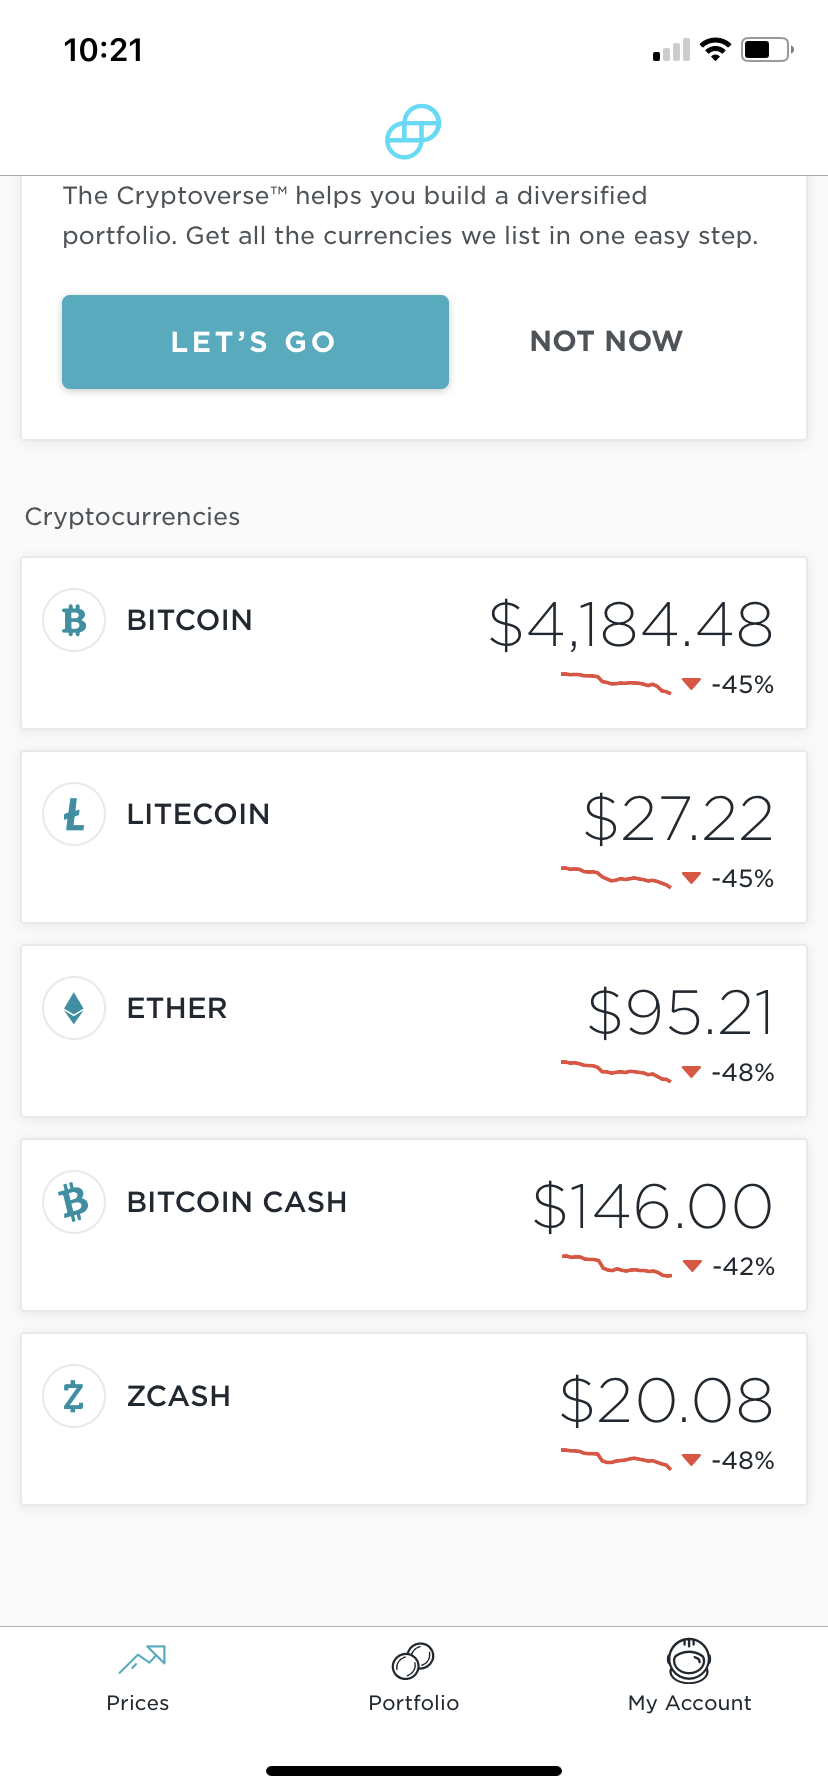Viewport: 828px width, 1792px height.
Task: Tap Ether's red sparkline chart
Action: [616, 1070]
